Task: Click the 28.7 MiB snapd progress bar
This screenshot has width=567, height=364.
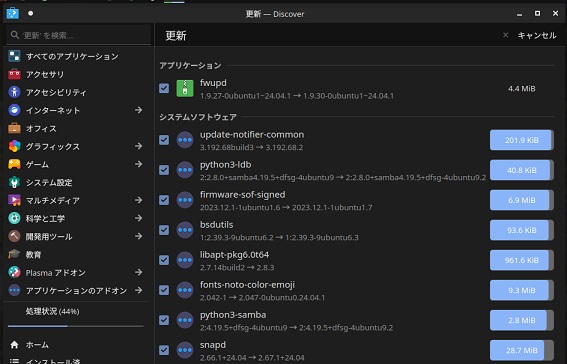Action: (522, 350)
